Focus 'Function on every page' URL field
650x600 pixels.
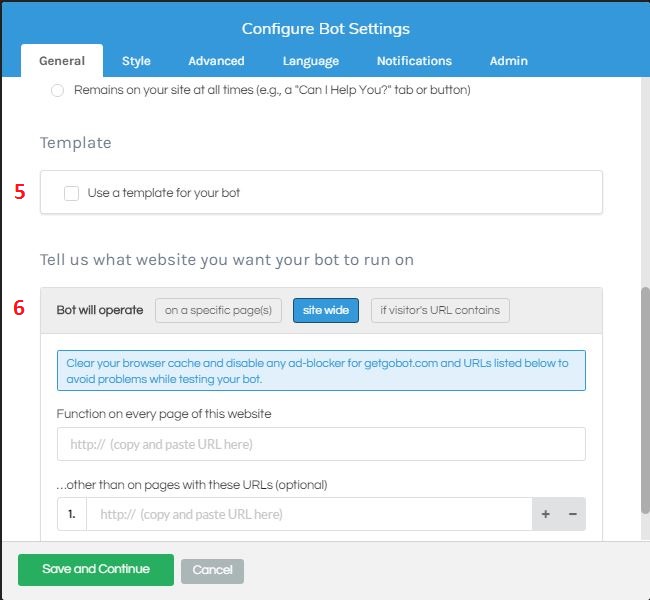[x=321, y=444]
